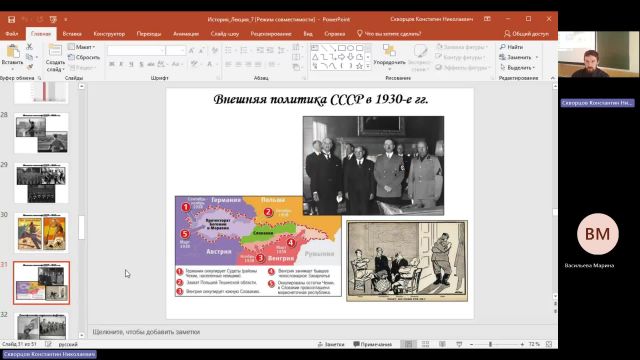Toggle align text left
Screen dimensions: 640x360
(x=228, y=64)
